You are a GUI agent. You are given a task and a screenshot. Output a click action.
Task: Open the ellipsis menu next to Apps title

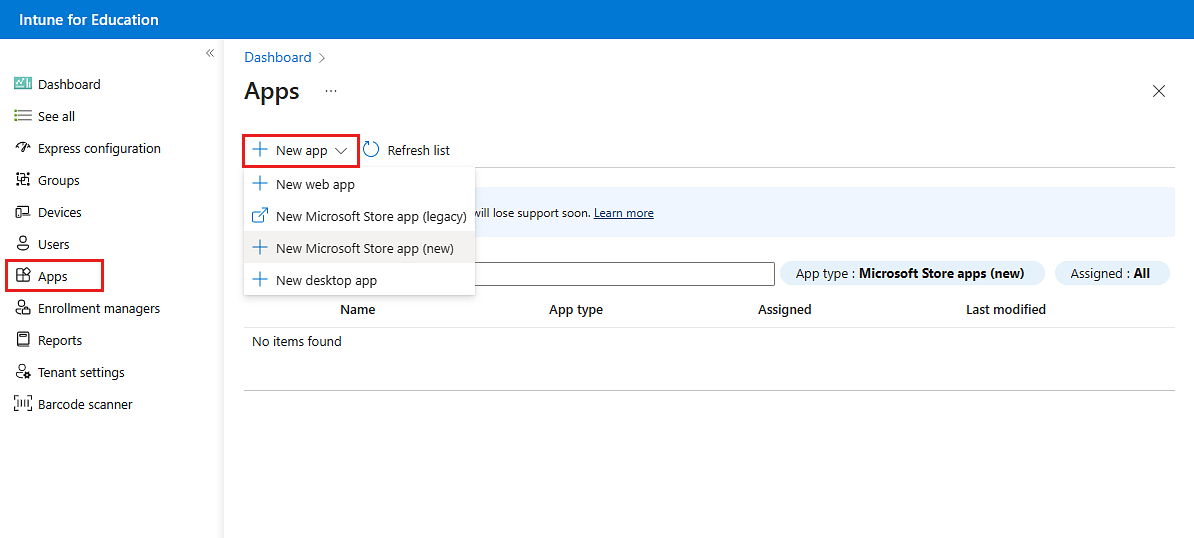330,91
